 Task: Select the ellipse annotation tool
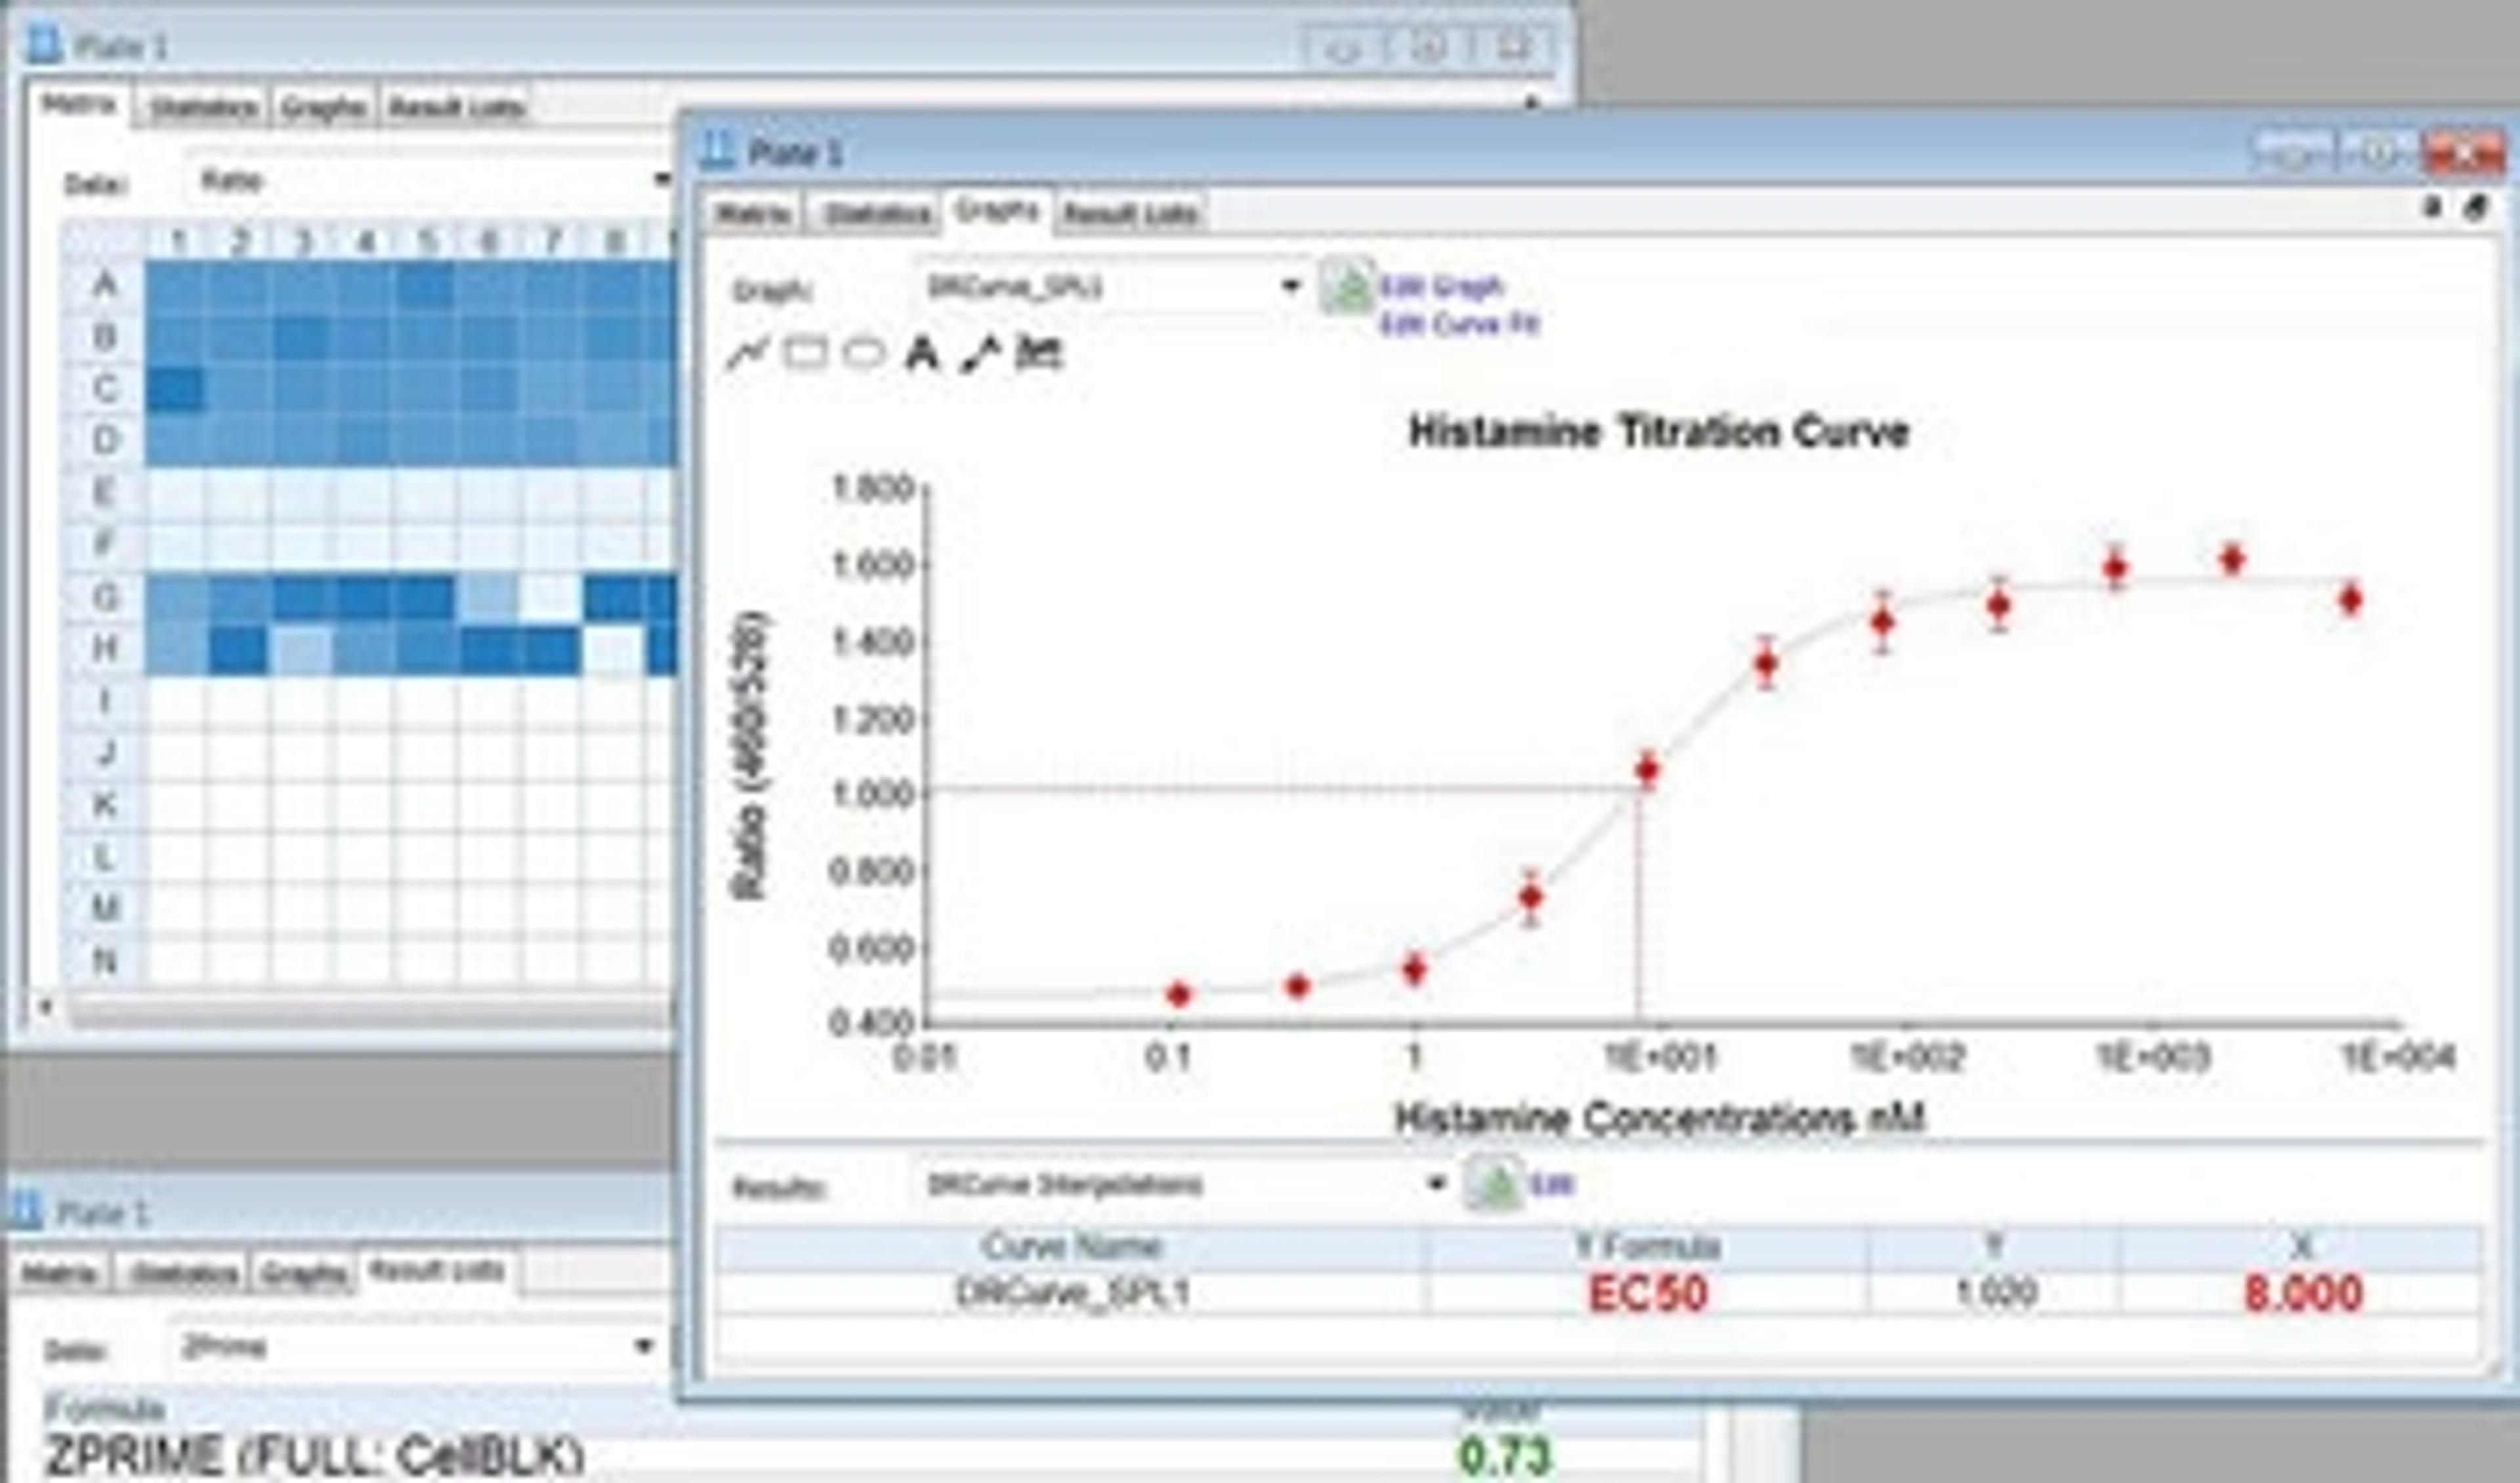[864, 354]
